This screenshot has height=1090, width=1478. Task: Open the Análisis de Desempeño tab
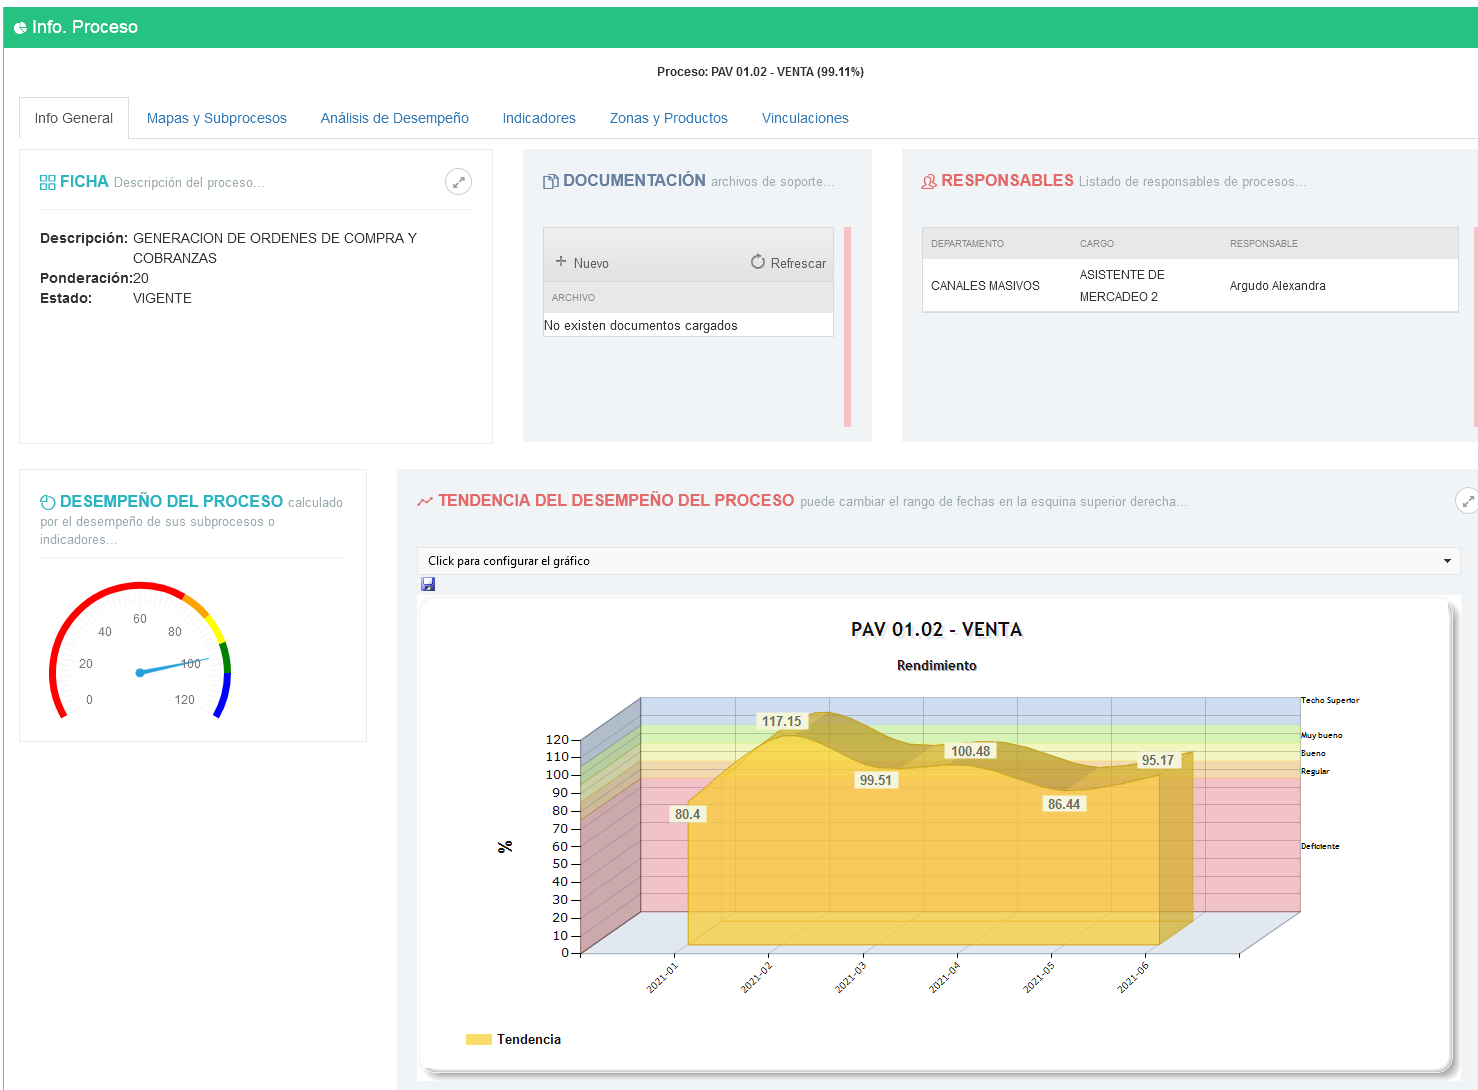click(x=395, y=118)
